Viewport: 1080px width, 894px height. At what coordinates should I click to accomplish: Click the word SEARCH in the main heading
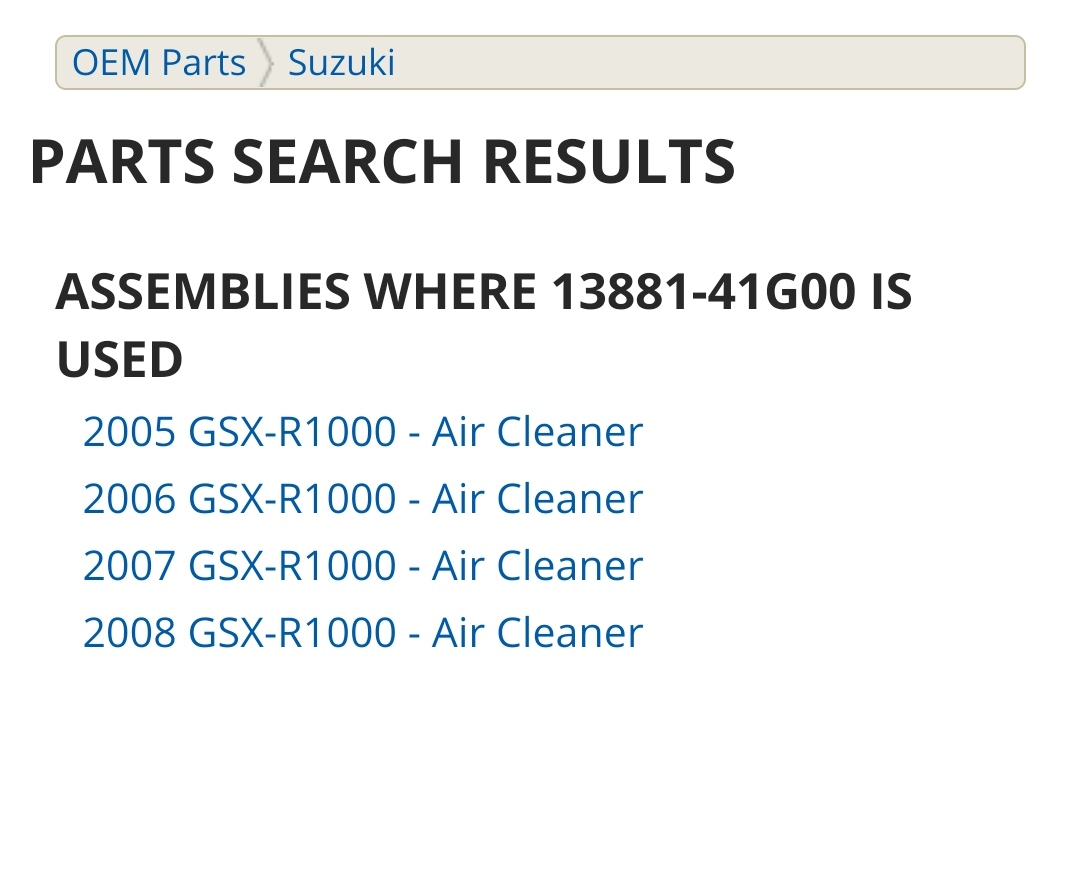348,162
